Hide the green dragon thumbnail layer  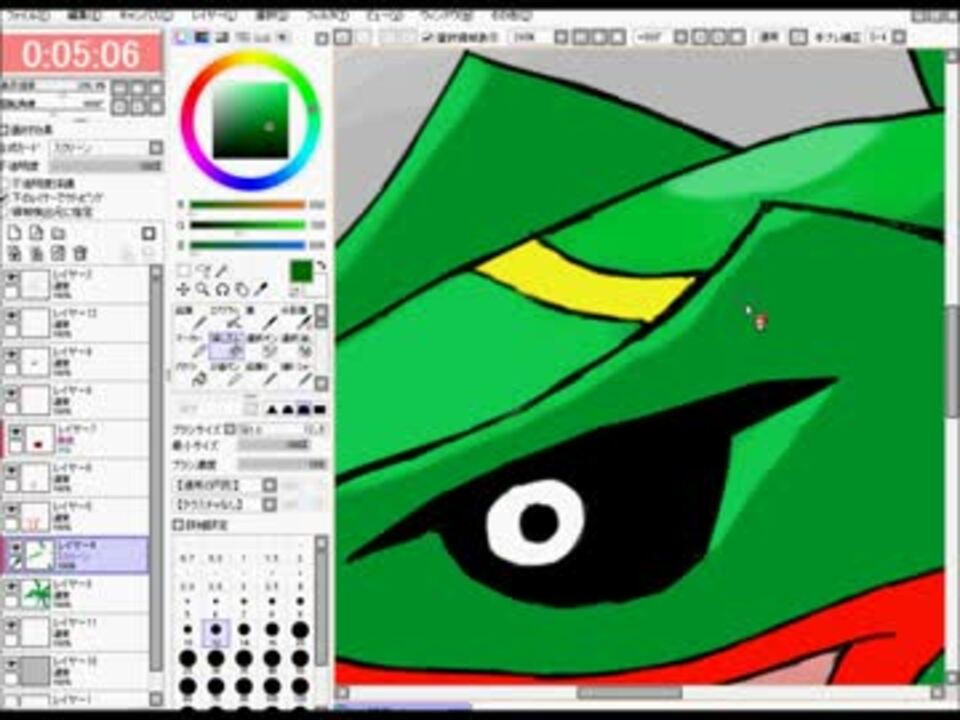[12, 587]
